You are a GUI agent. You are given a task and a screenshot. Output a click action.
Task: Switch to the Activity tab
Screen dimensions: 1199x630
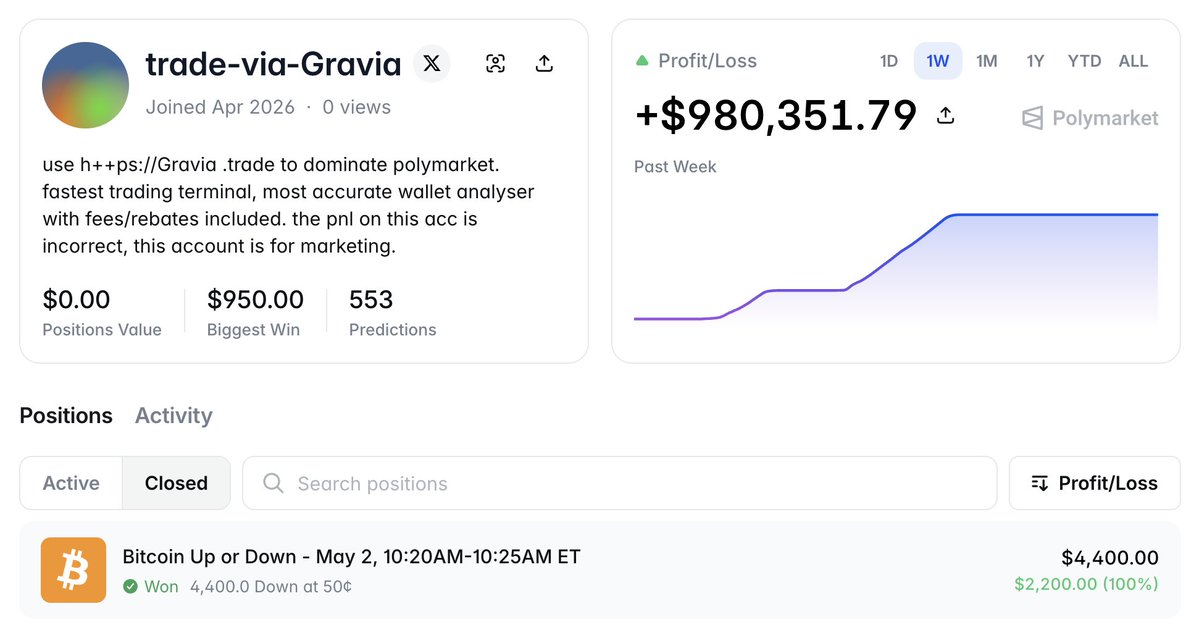click(x=174, y=415)
